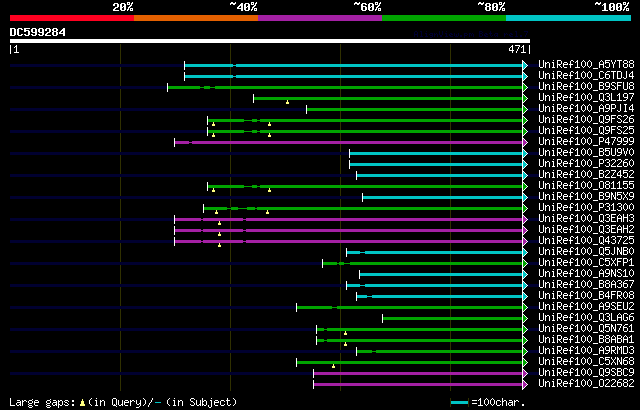This screenshot has height=410, width=640.
Task: Open the UniRef100_P31300 hit
Action: pos(586,208)
